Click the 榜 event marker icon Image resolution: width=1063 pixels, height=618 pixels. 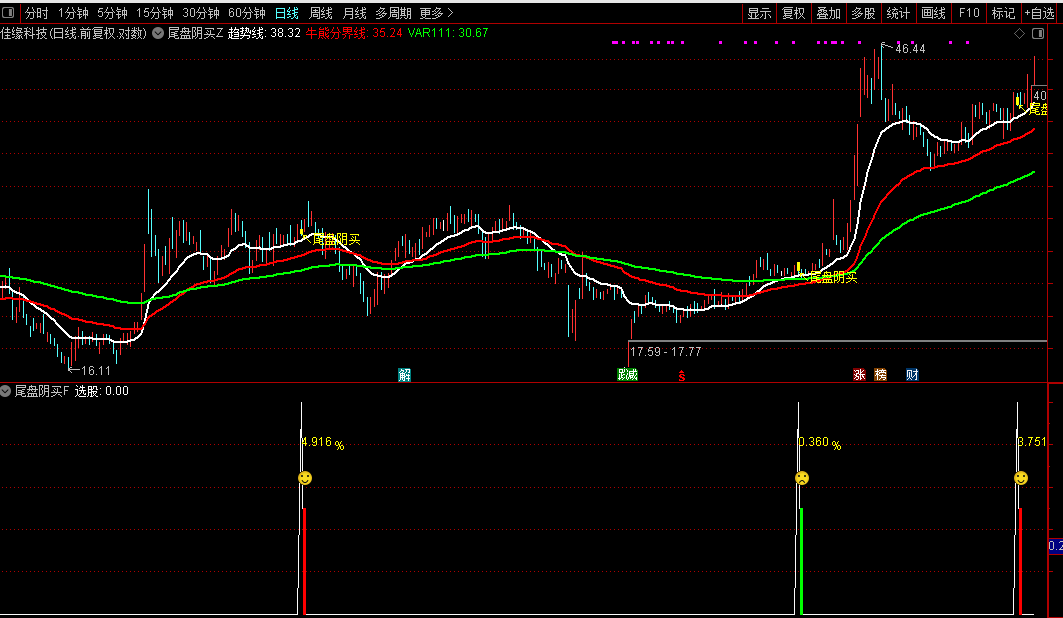tap(880, 375)
